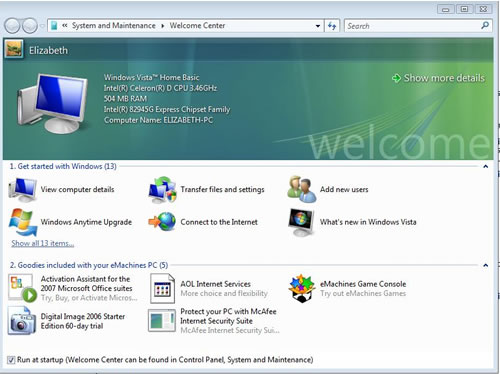Expand the arrow after System and Maintenance
The height and width of the screenshot is (374, 500).
163,26
